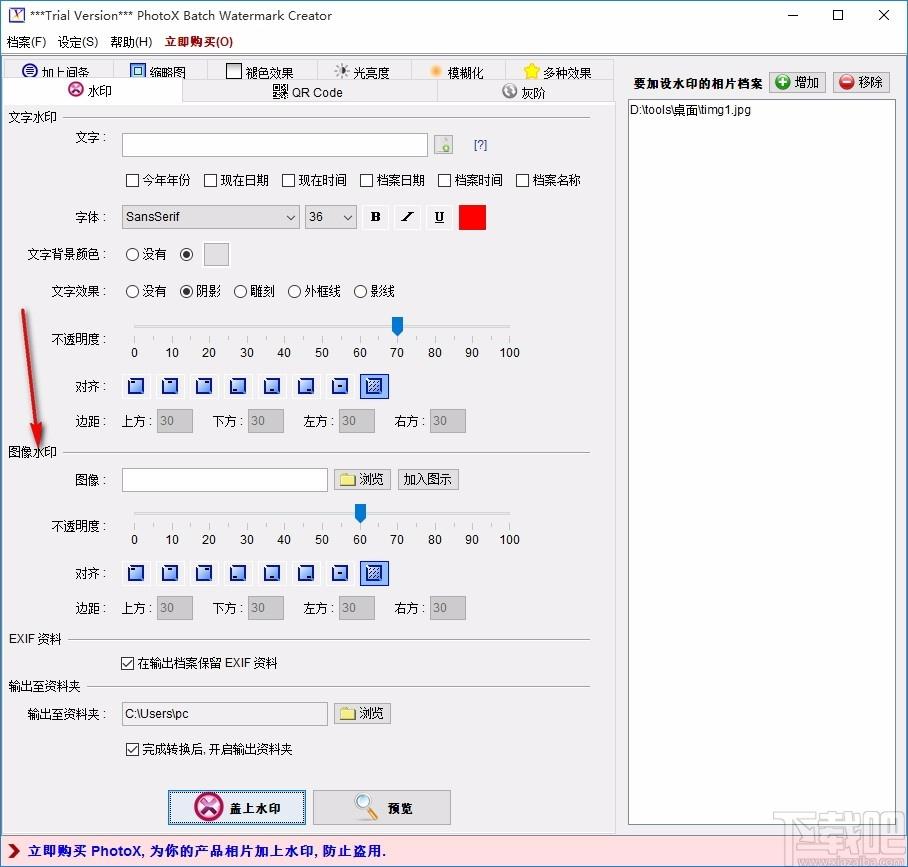Click the small icon beside the text field
This screenshot has height=867, width=908.
click(444, 145)
